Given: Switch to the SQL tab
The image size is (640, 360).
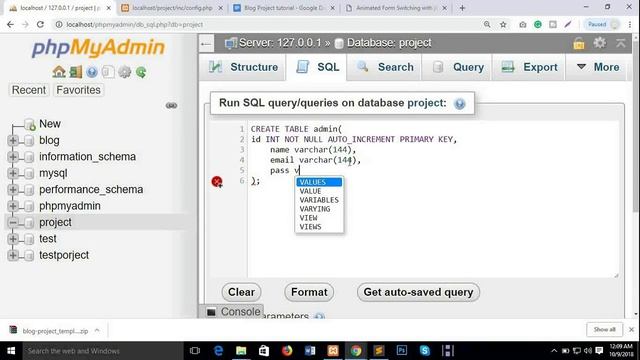Looking at the screenshot, I should point(317,67).
